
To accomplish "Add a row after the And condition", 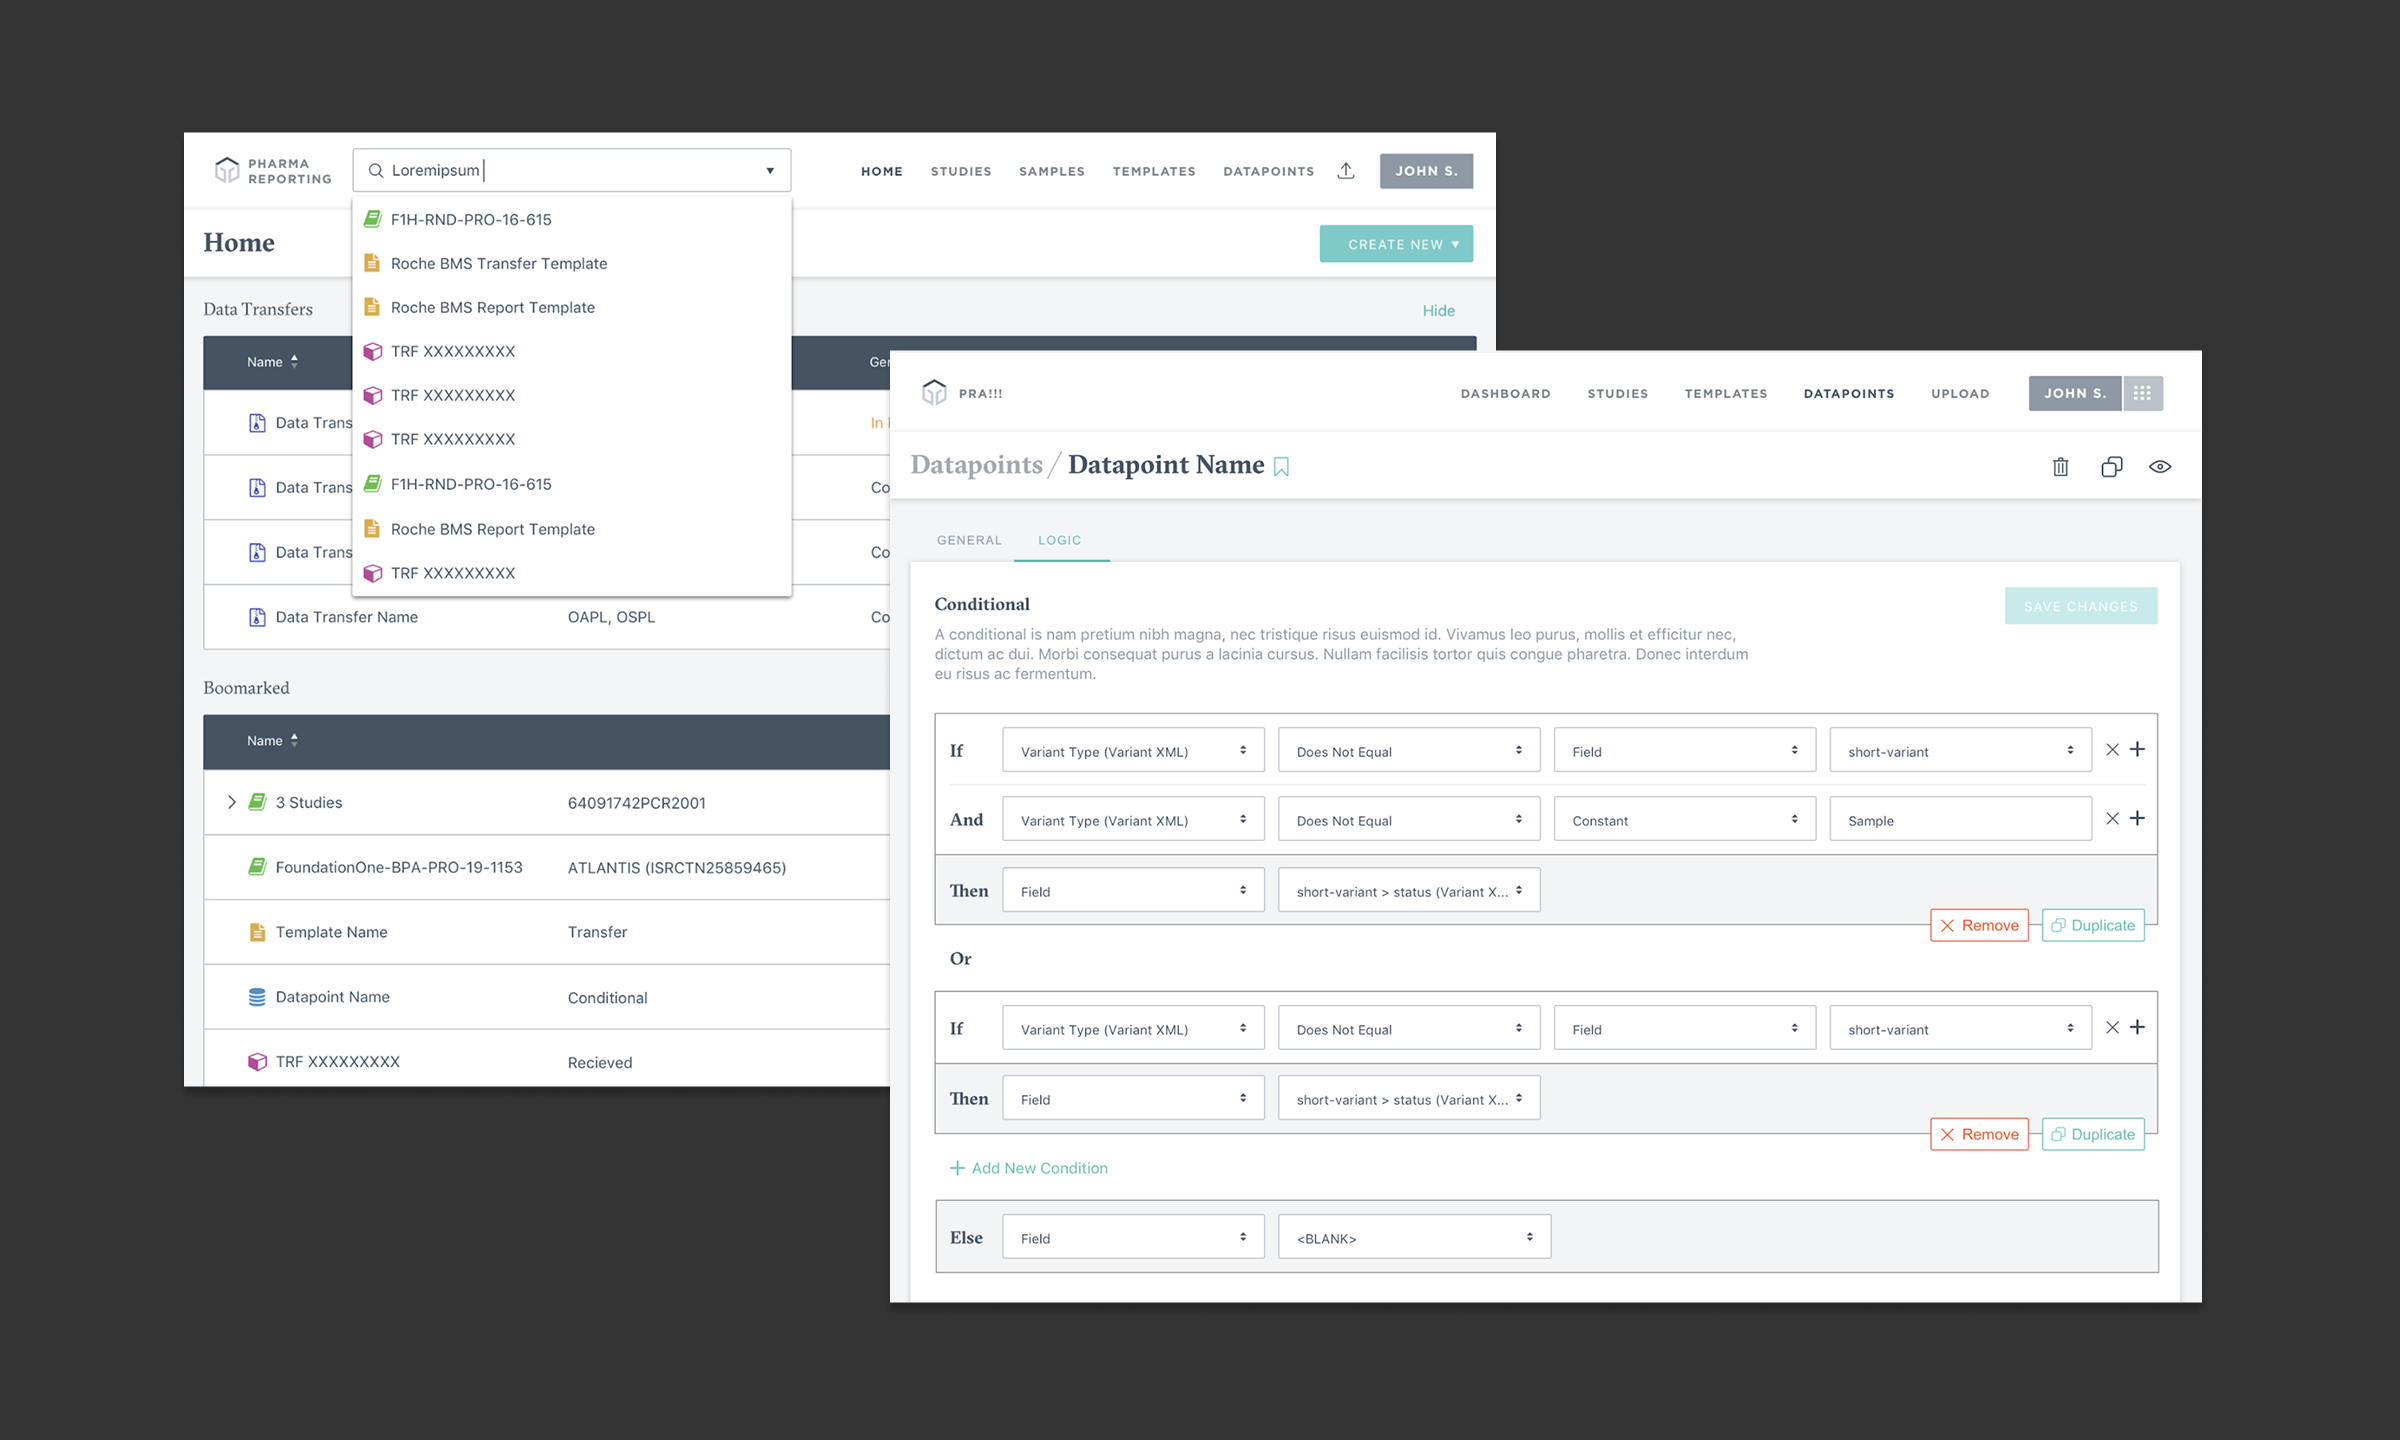I will click(2137, 819).
